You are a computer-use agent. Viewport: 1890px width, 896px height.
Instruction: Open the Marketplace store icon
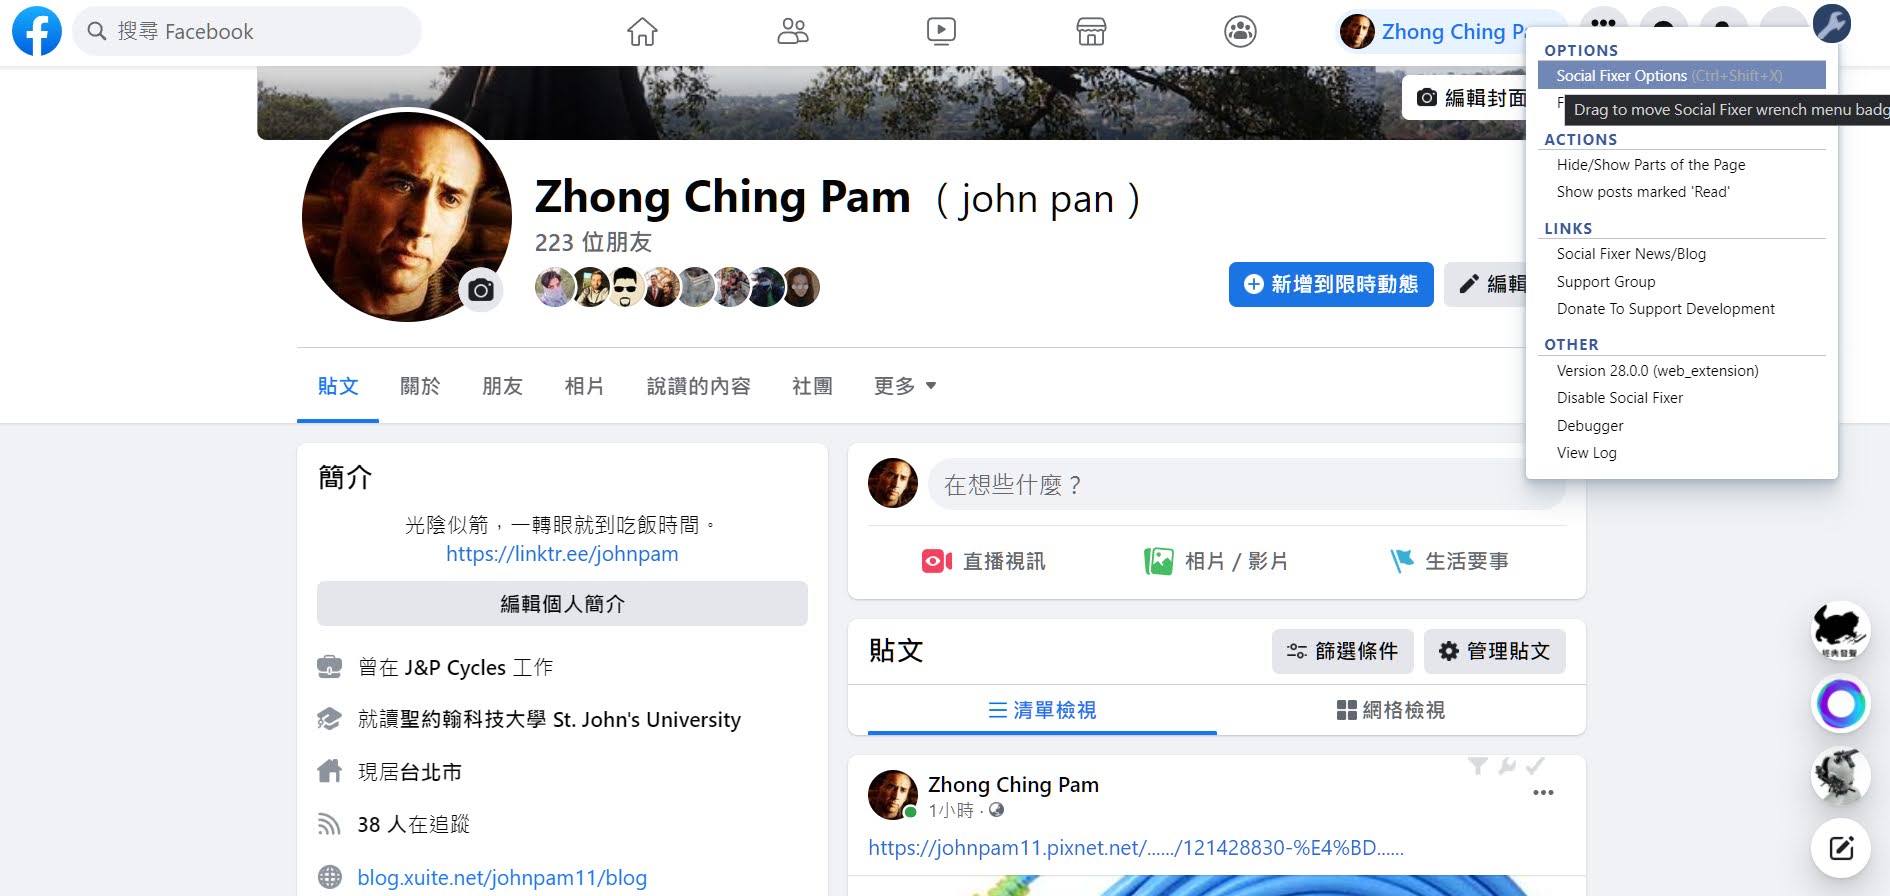tap(1091, 32)
